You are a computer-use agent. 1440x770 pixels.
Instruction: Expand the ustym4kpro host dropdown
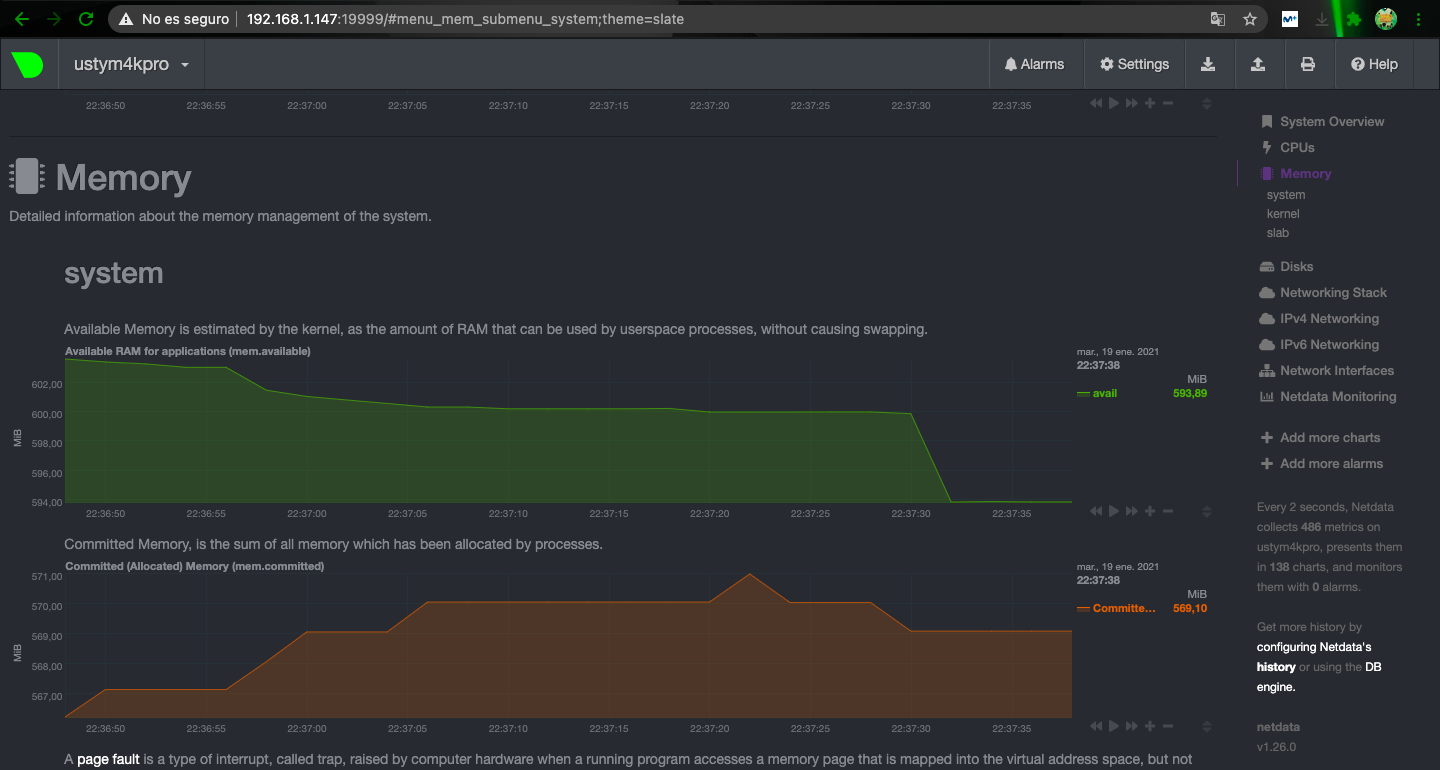point(131,64)
